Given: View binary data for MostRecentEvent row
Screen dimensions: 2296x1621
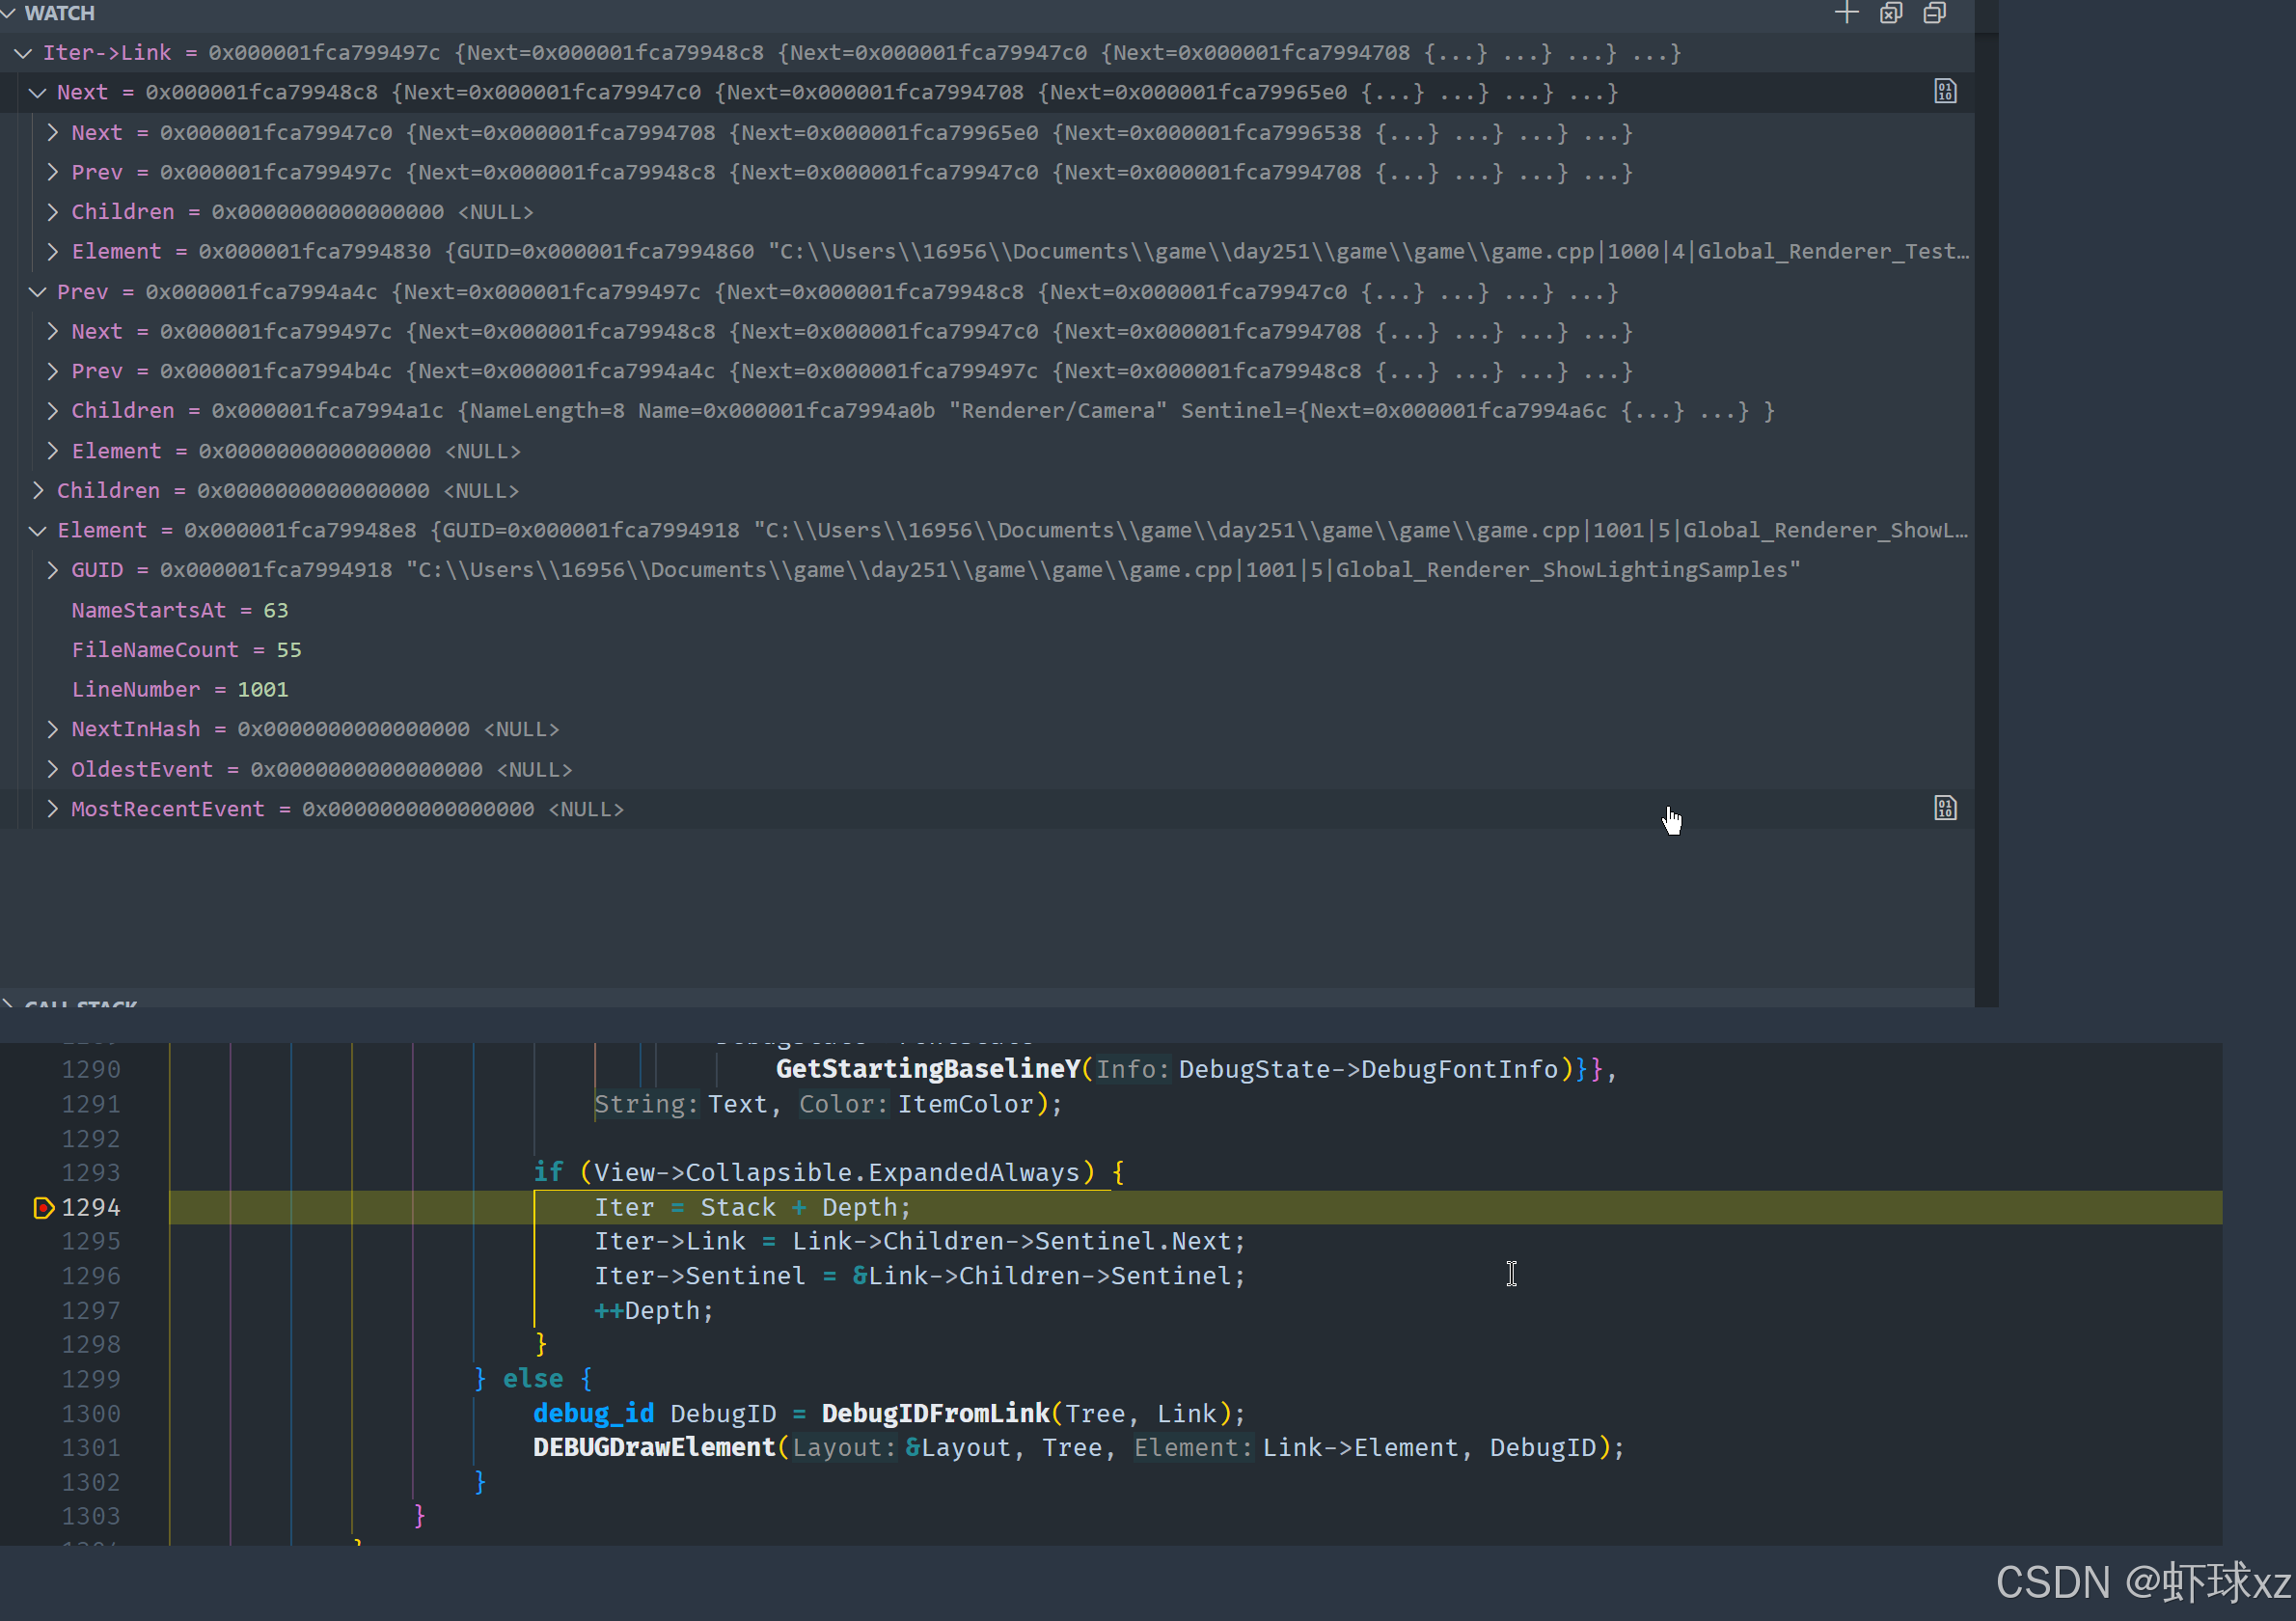Looking at the screenshot, I should click(1944, 808).
